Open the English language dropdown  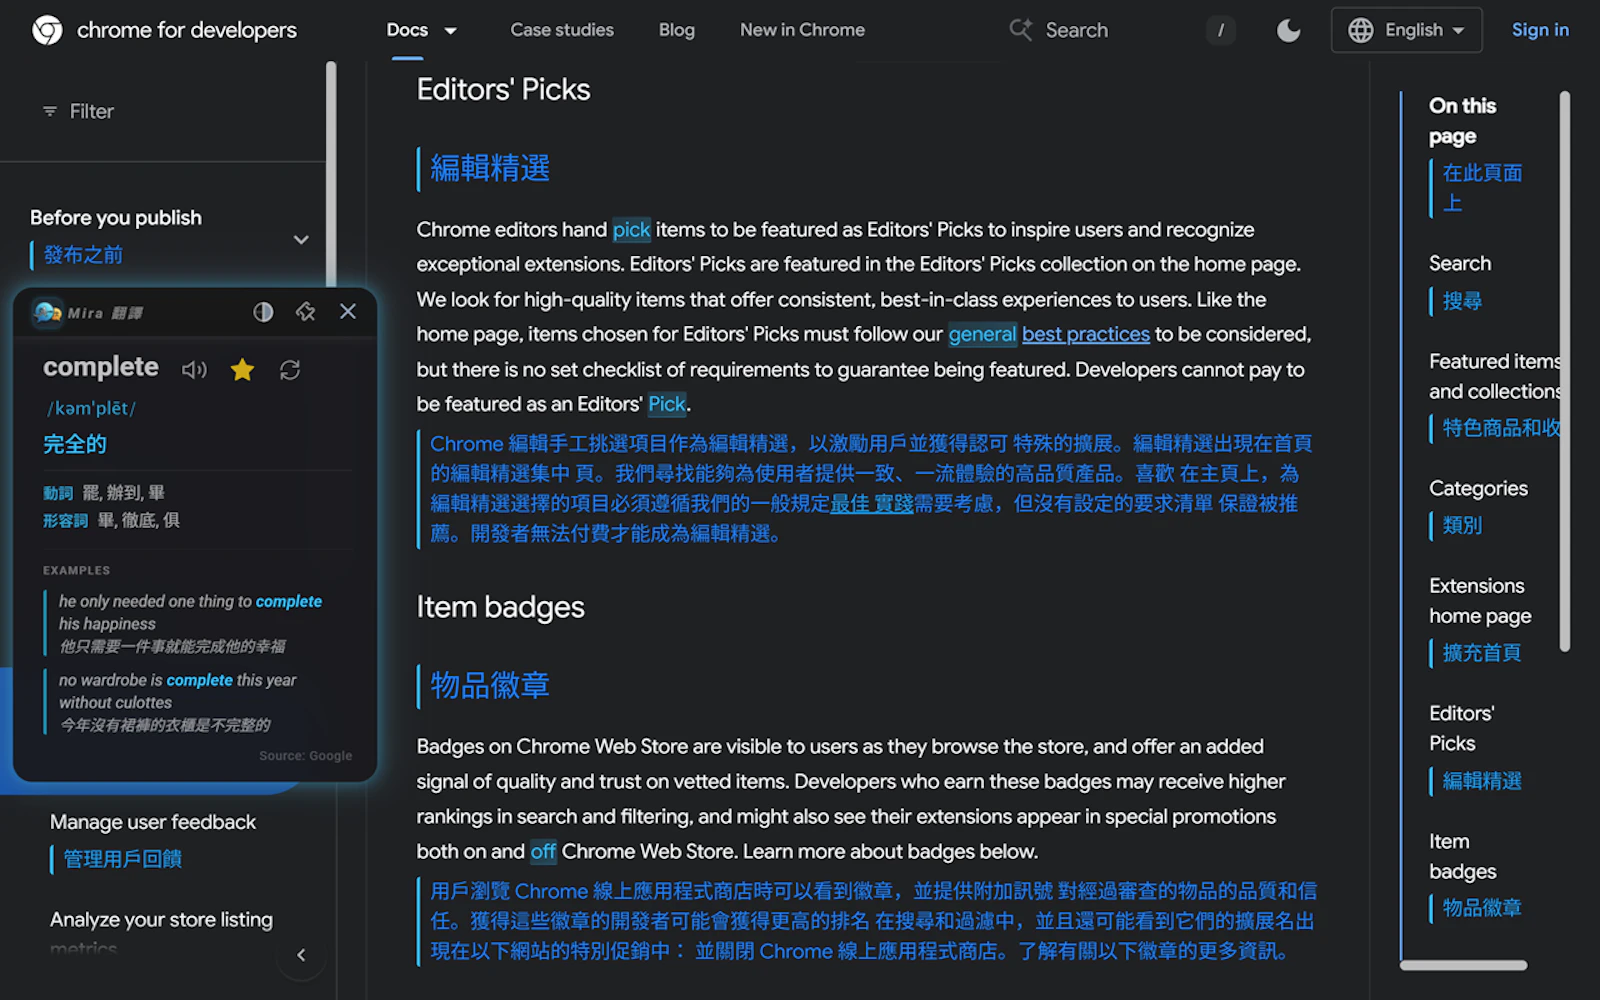(1406, 30)
